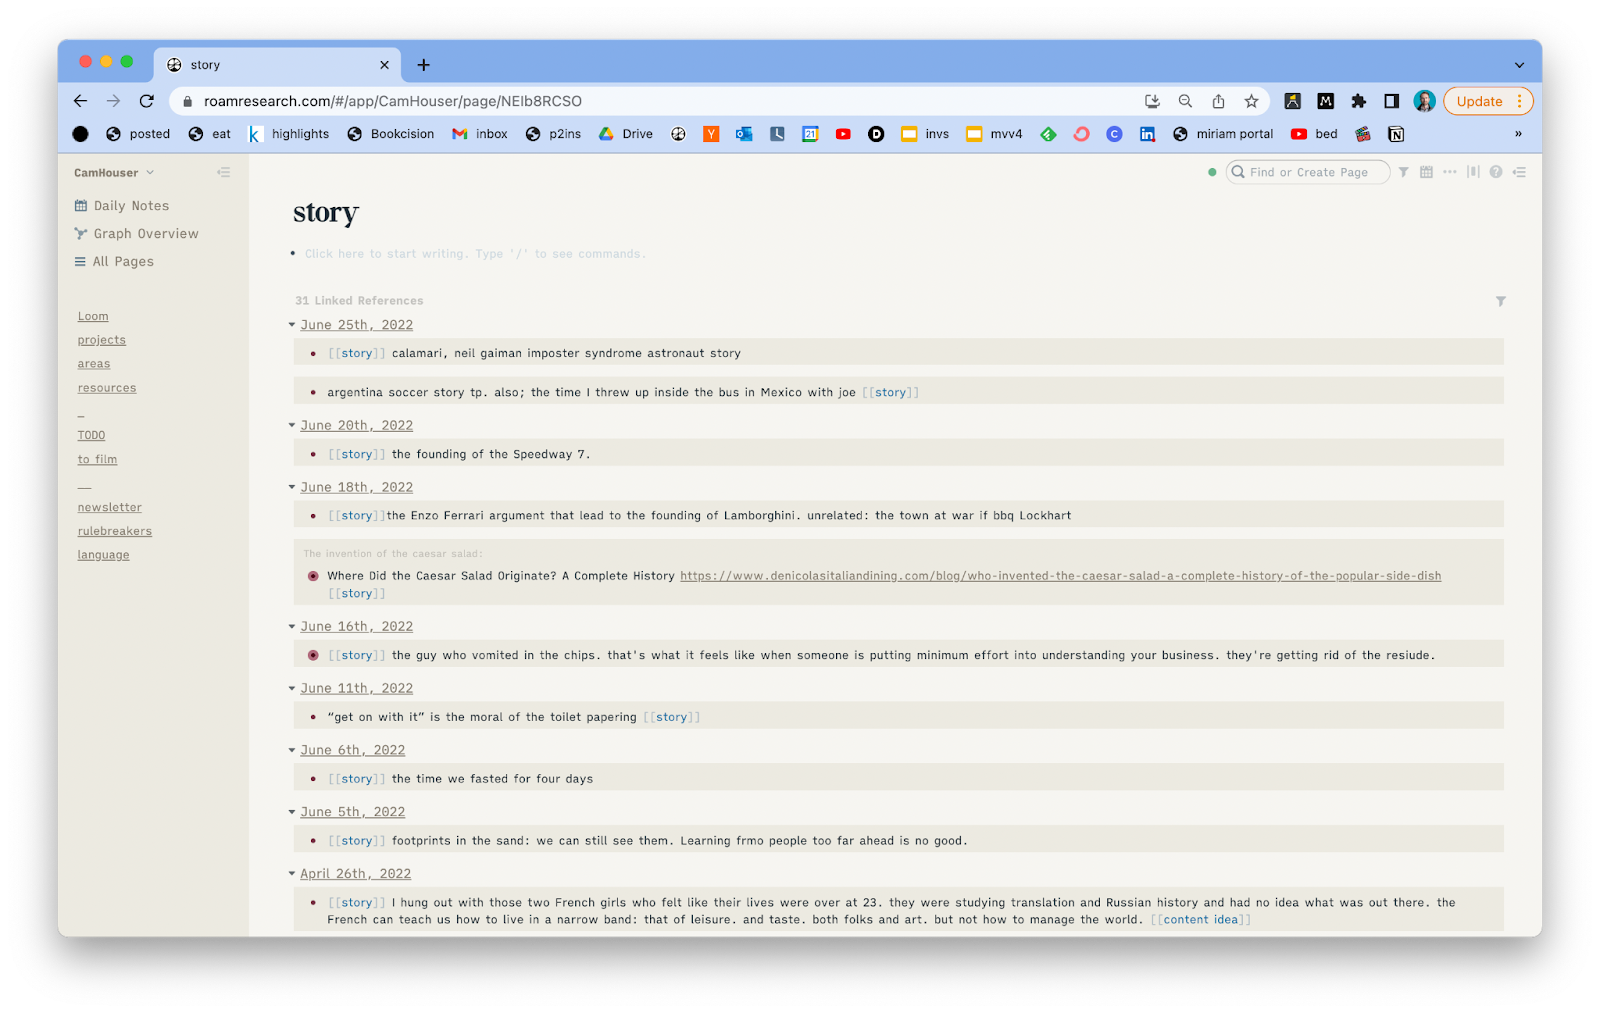Open Daily Notes in the sidebar
The width and height of the screenshot is (1600, 1013).
point(131,206)
